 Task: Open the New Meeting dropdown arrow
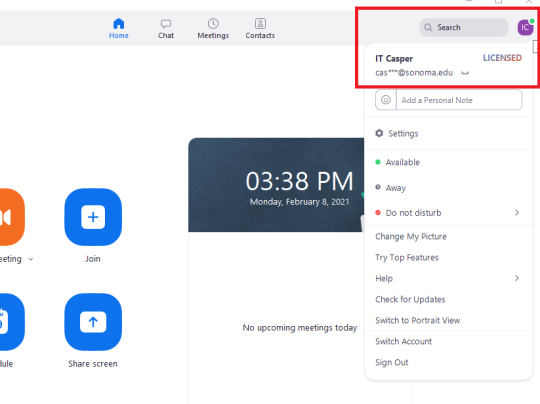31,259
